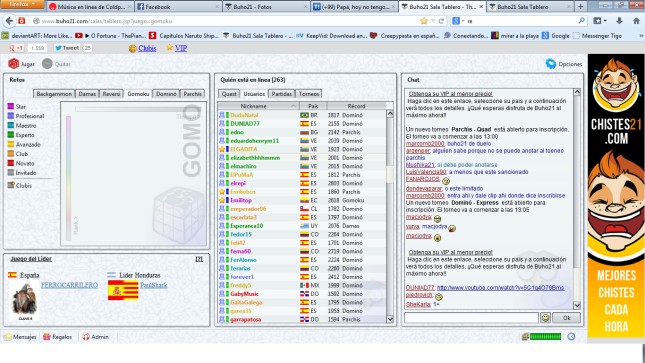645x363 pixels.
Task: Switch to the Backgammon tab
Action: tap(54, 94)
